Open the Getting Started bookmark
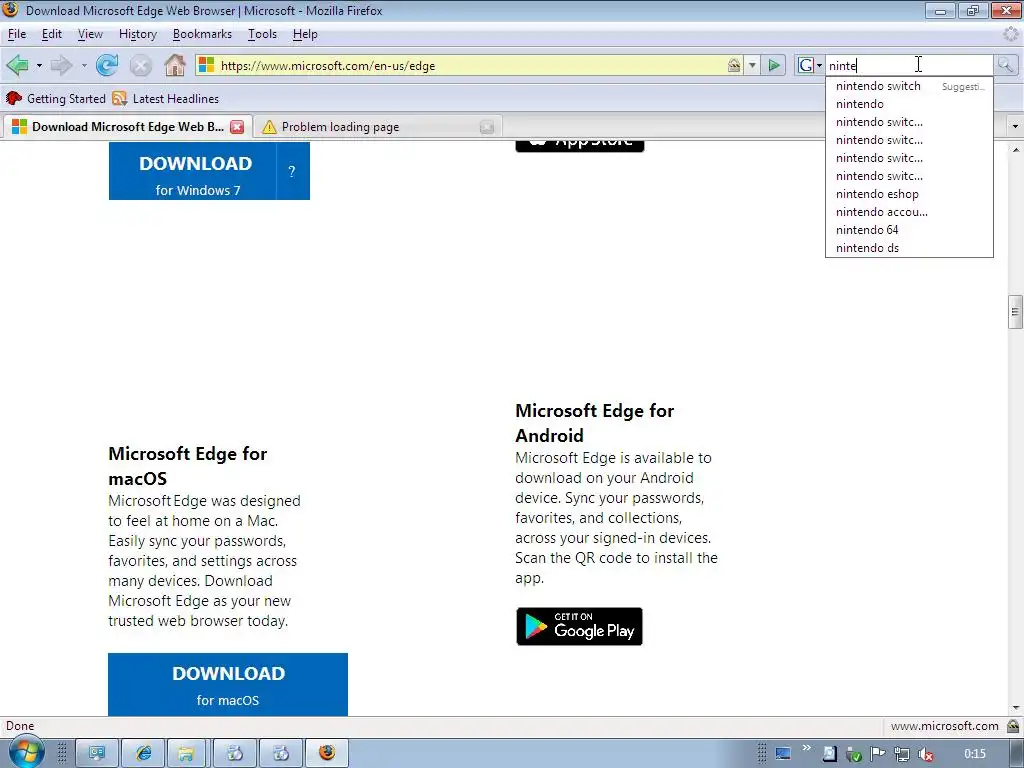The height and width of the screenshot is (768, 1024). click(x=56, y=99)
